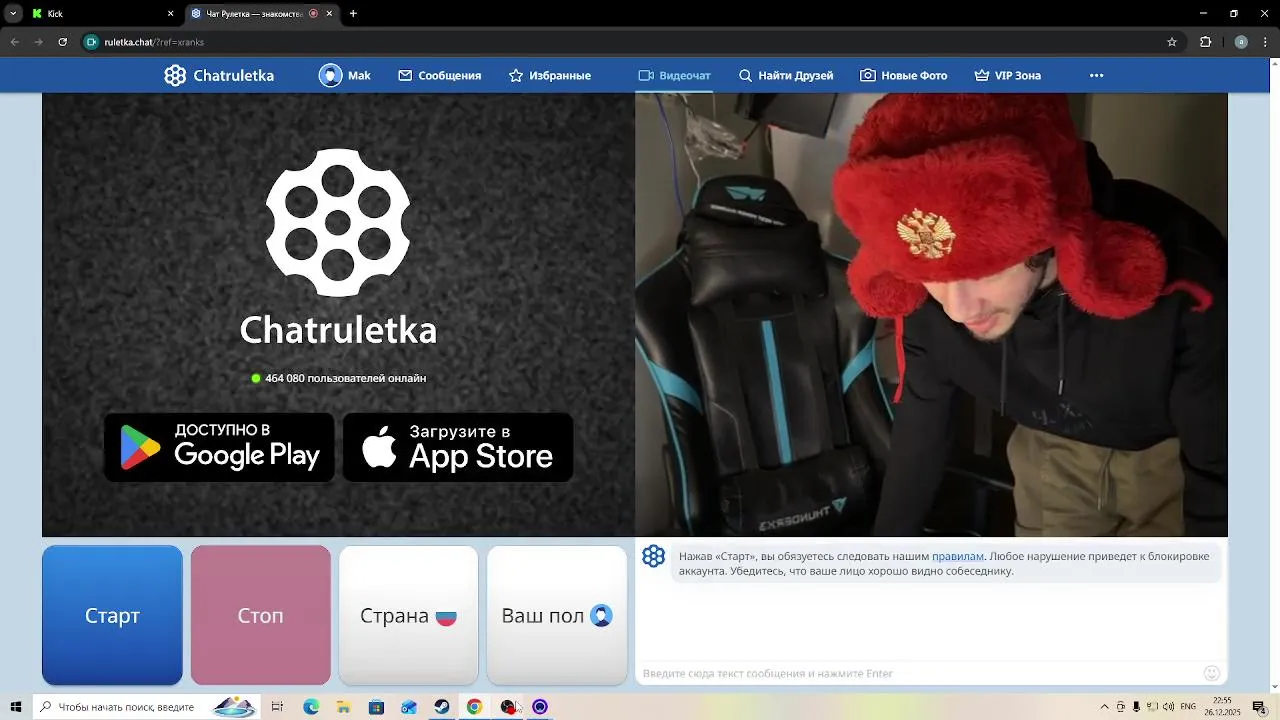The image size is (1280, 720).
Task: Open VIP Зона section
Action: 1008,76
